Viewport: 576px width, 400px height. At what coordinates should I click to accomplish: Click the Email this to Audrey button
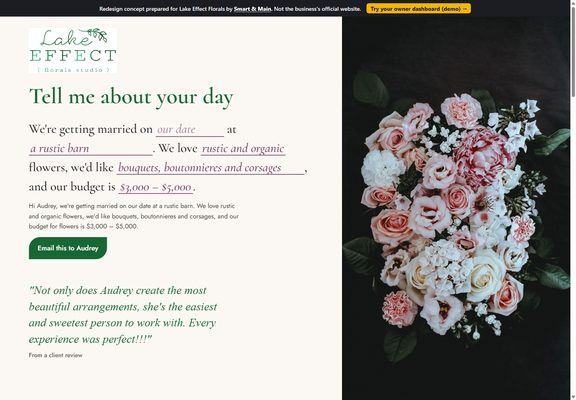pyautogui.click(x=68, y=248)
